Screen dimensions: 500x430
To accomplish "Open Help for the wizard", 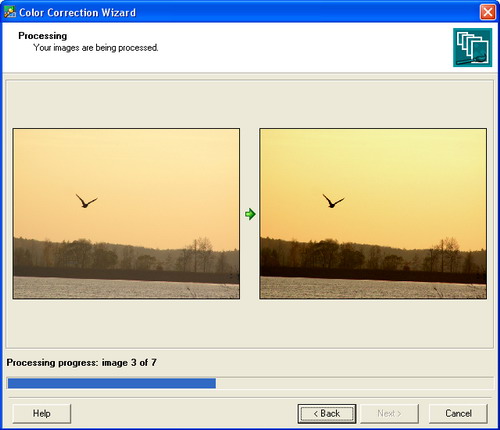I will coord(42,414).
